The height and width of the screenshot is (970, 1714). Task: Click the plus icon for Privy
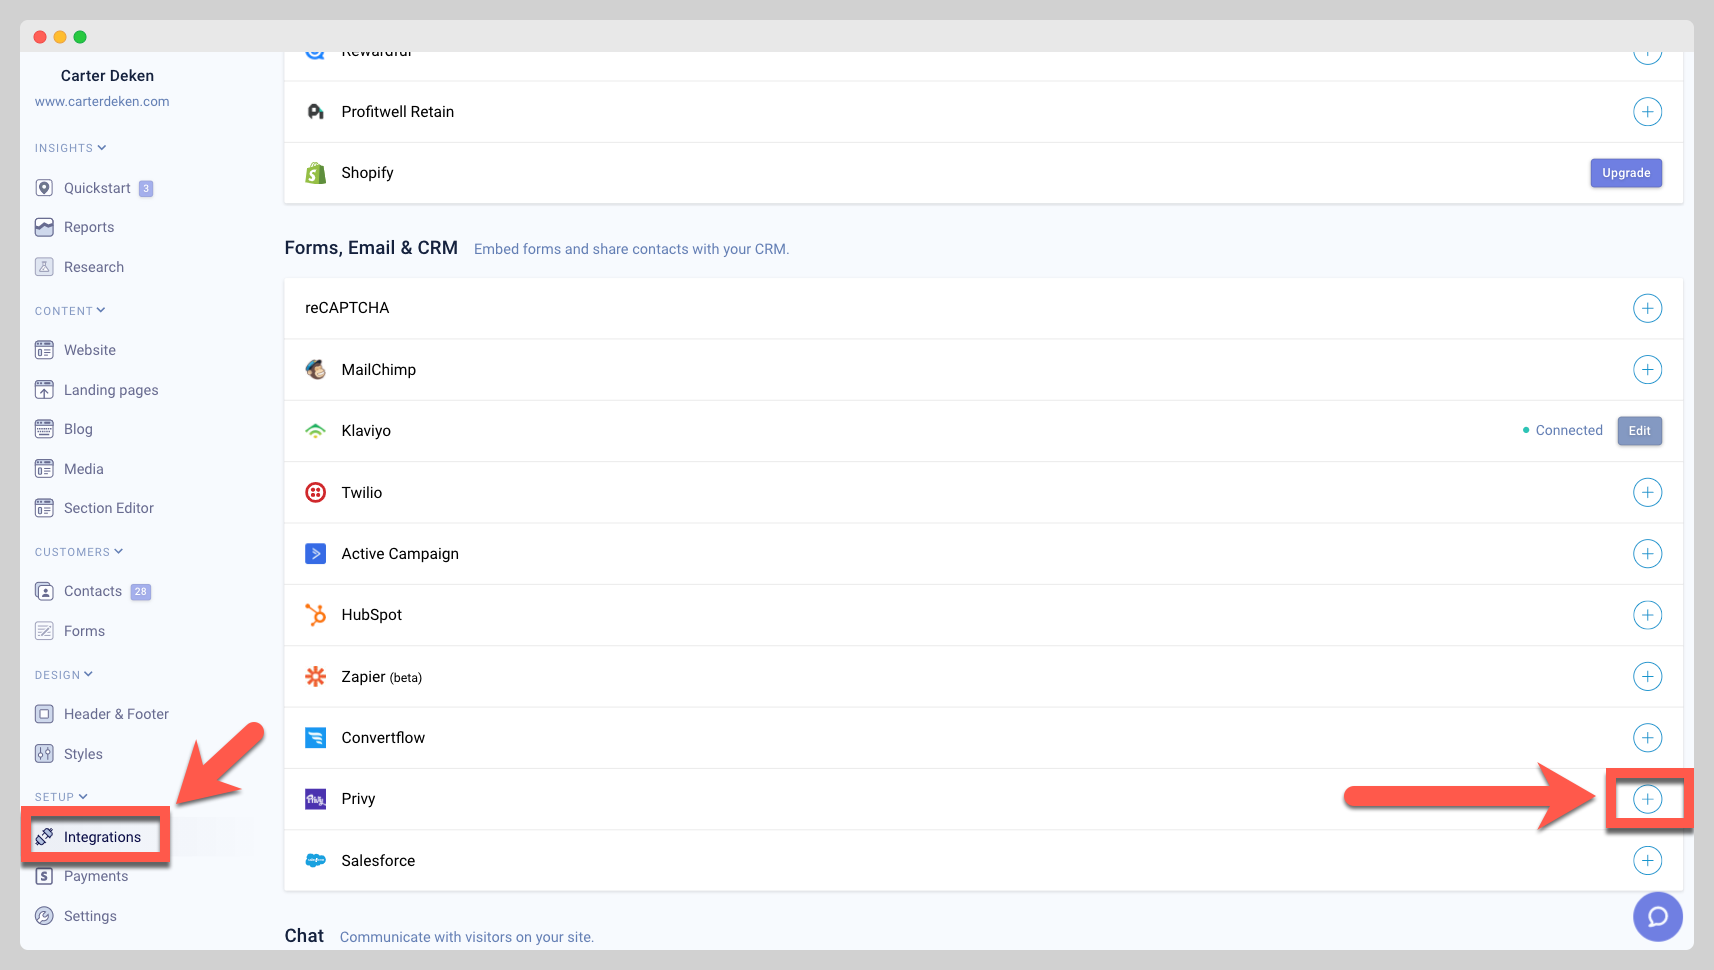1647,799
